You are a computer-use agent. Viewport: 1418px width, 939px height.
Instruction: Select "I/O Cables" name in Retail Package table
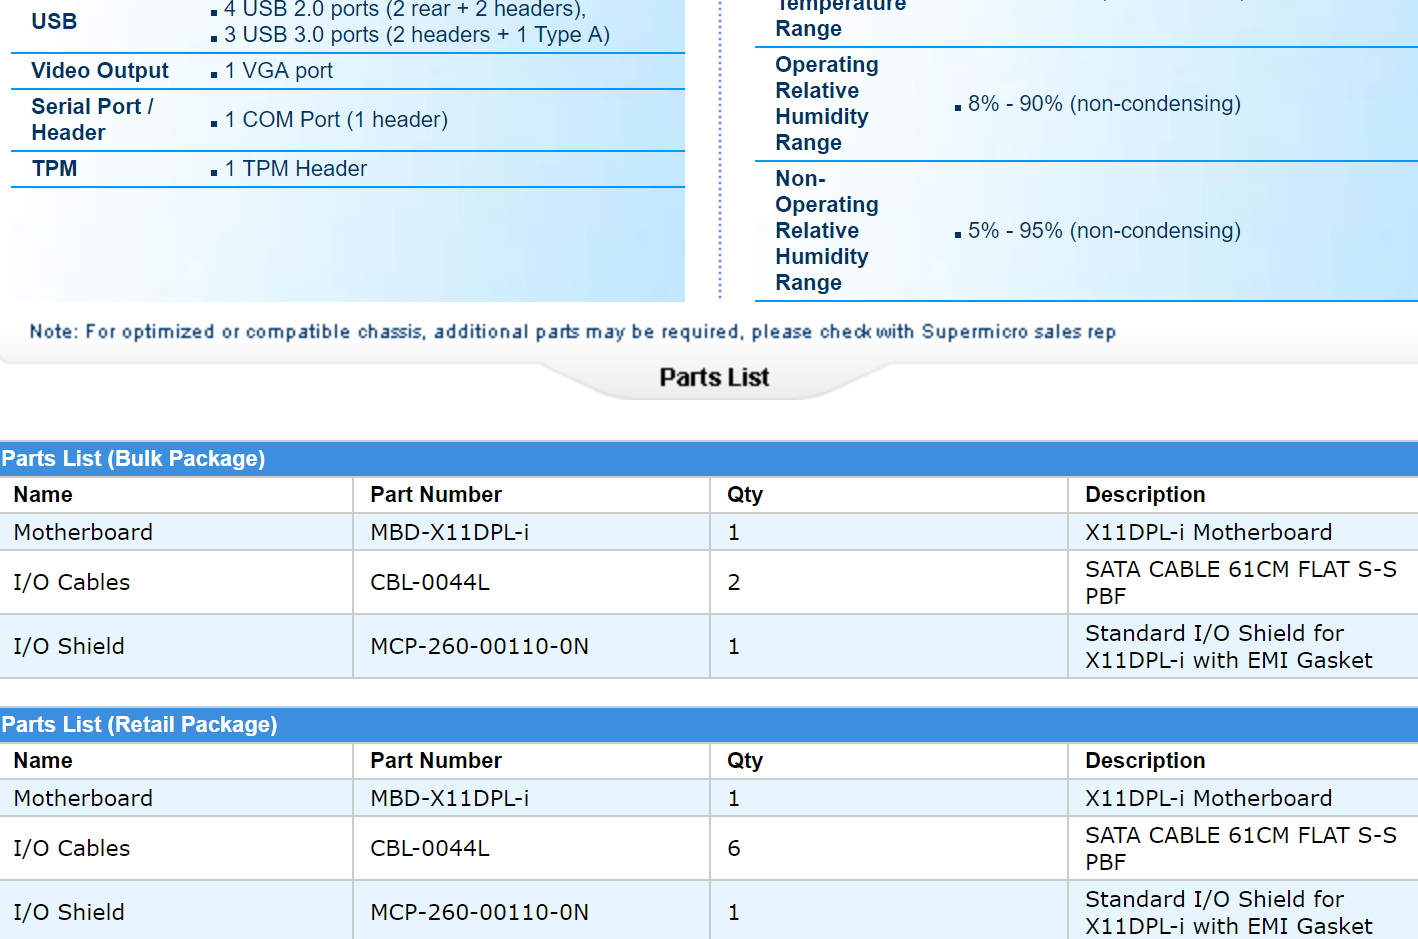[72, 849]
